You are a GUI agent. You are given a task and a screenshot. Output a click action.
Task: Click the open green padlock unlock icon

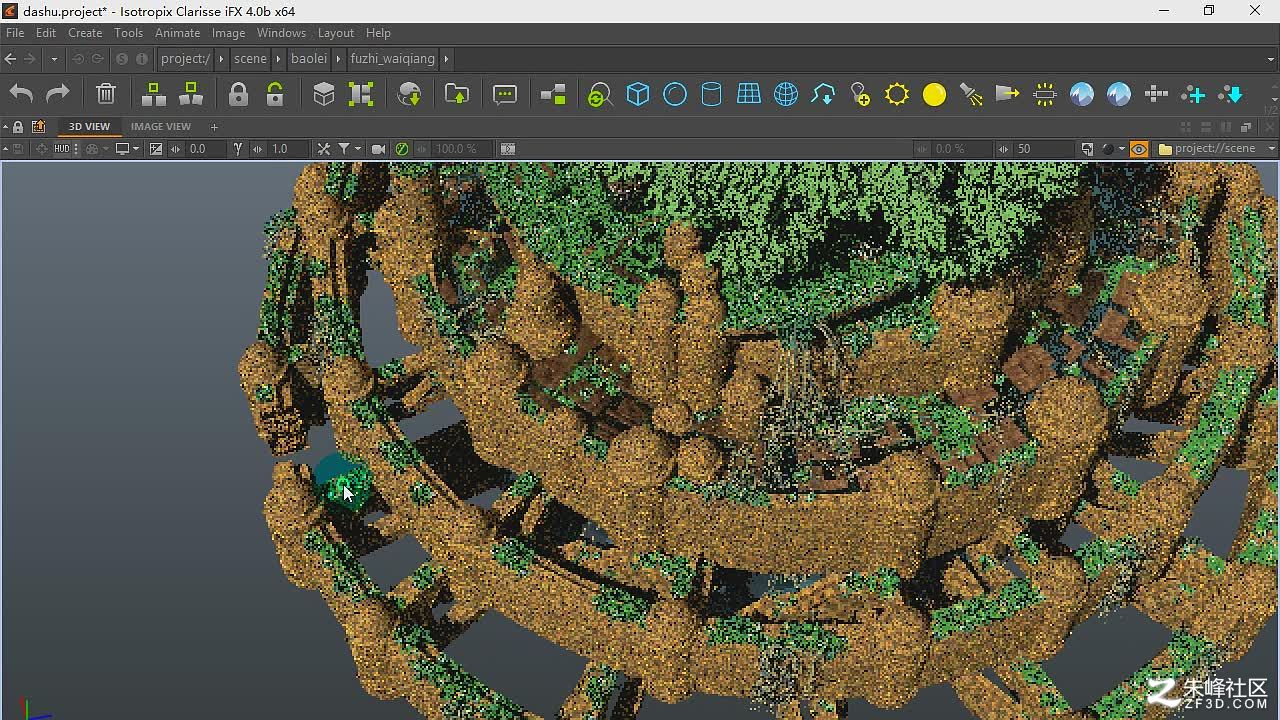275,94
